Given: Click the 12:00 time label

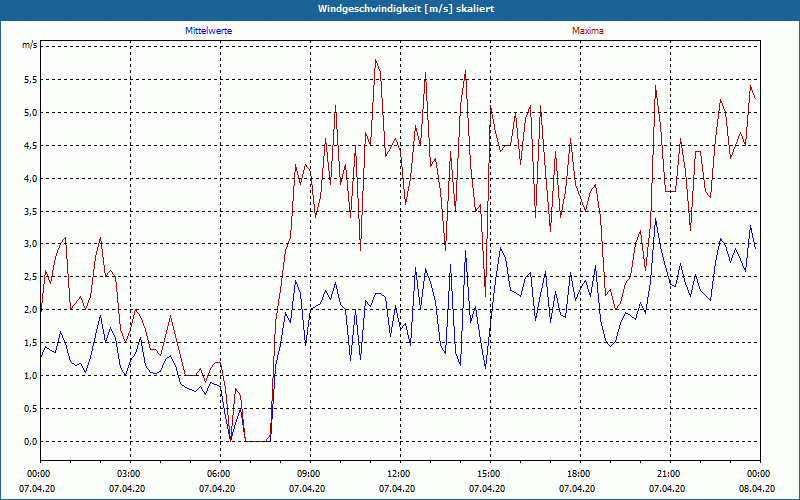Looking at the screenshot, I should click(397, 474).
